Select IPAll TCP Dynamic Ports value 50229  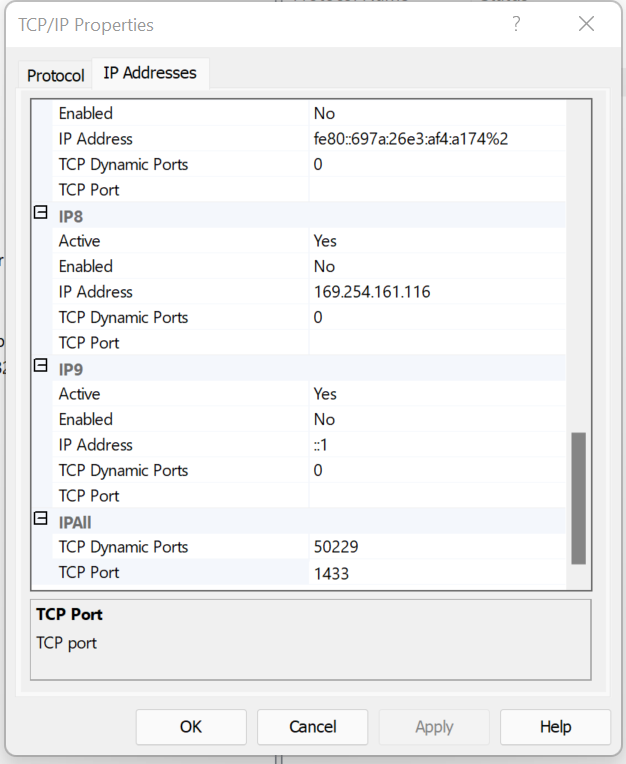click(x=436, y=547)
